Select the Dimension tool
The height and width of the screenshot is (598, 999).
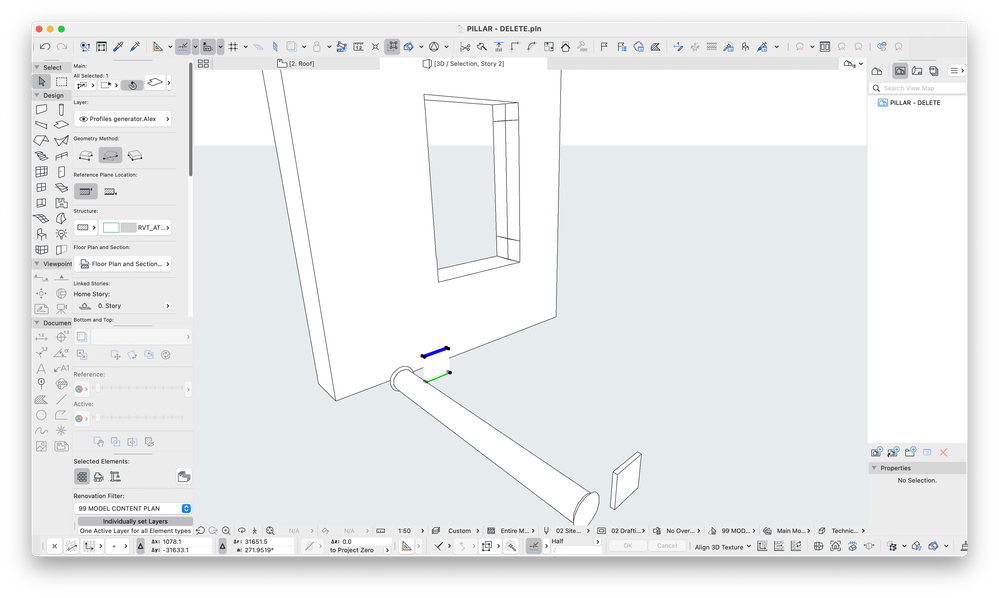(41, 337)
